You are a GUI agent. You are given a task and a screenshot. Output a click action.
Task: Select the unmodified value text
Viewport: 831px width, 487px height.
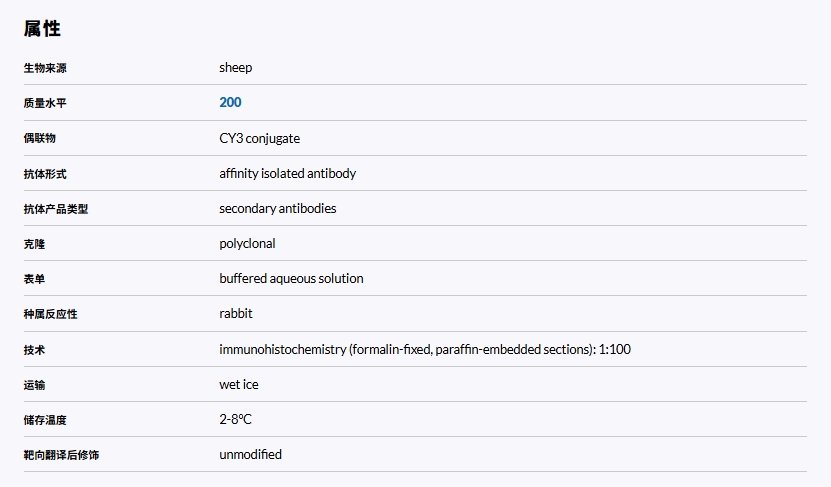pyautogui.click(x=250, y=454)
